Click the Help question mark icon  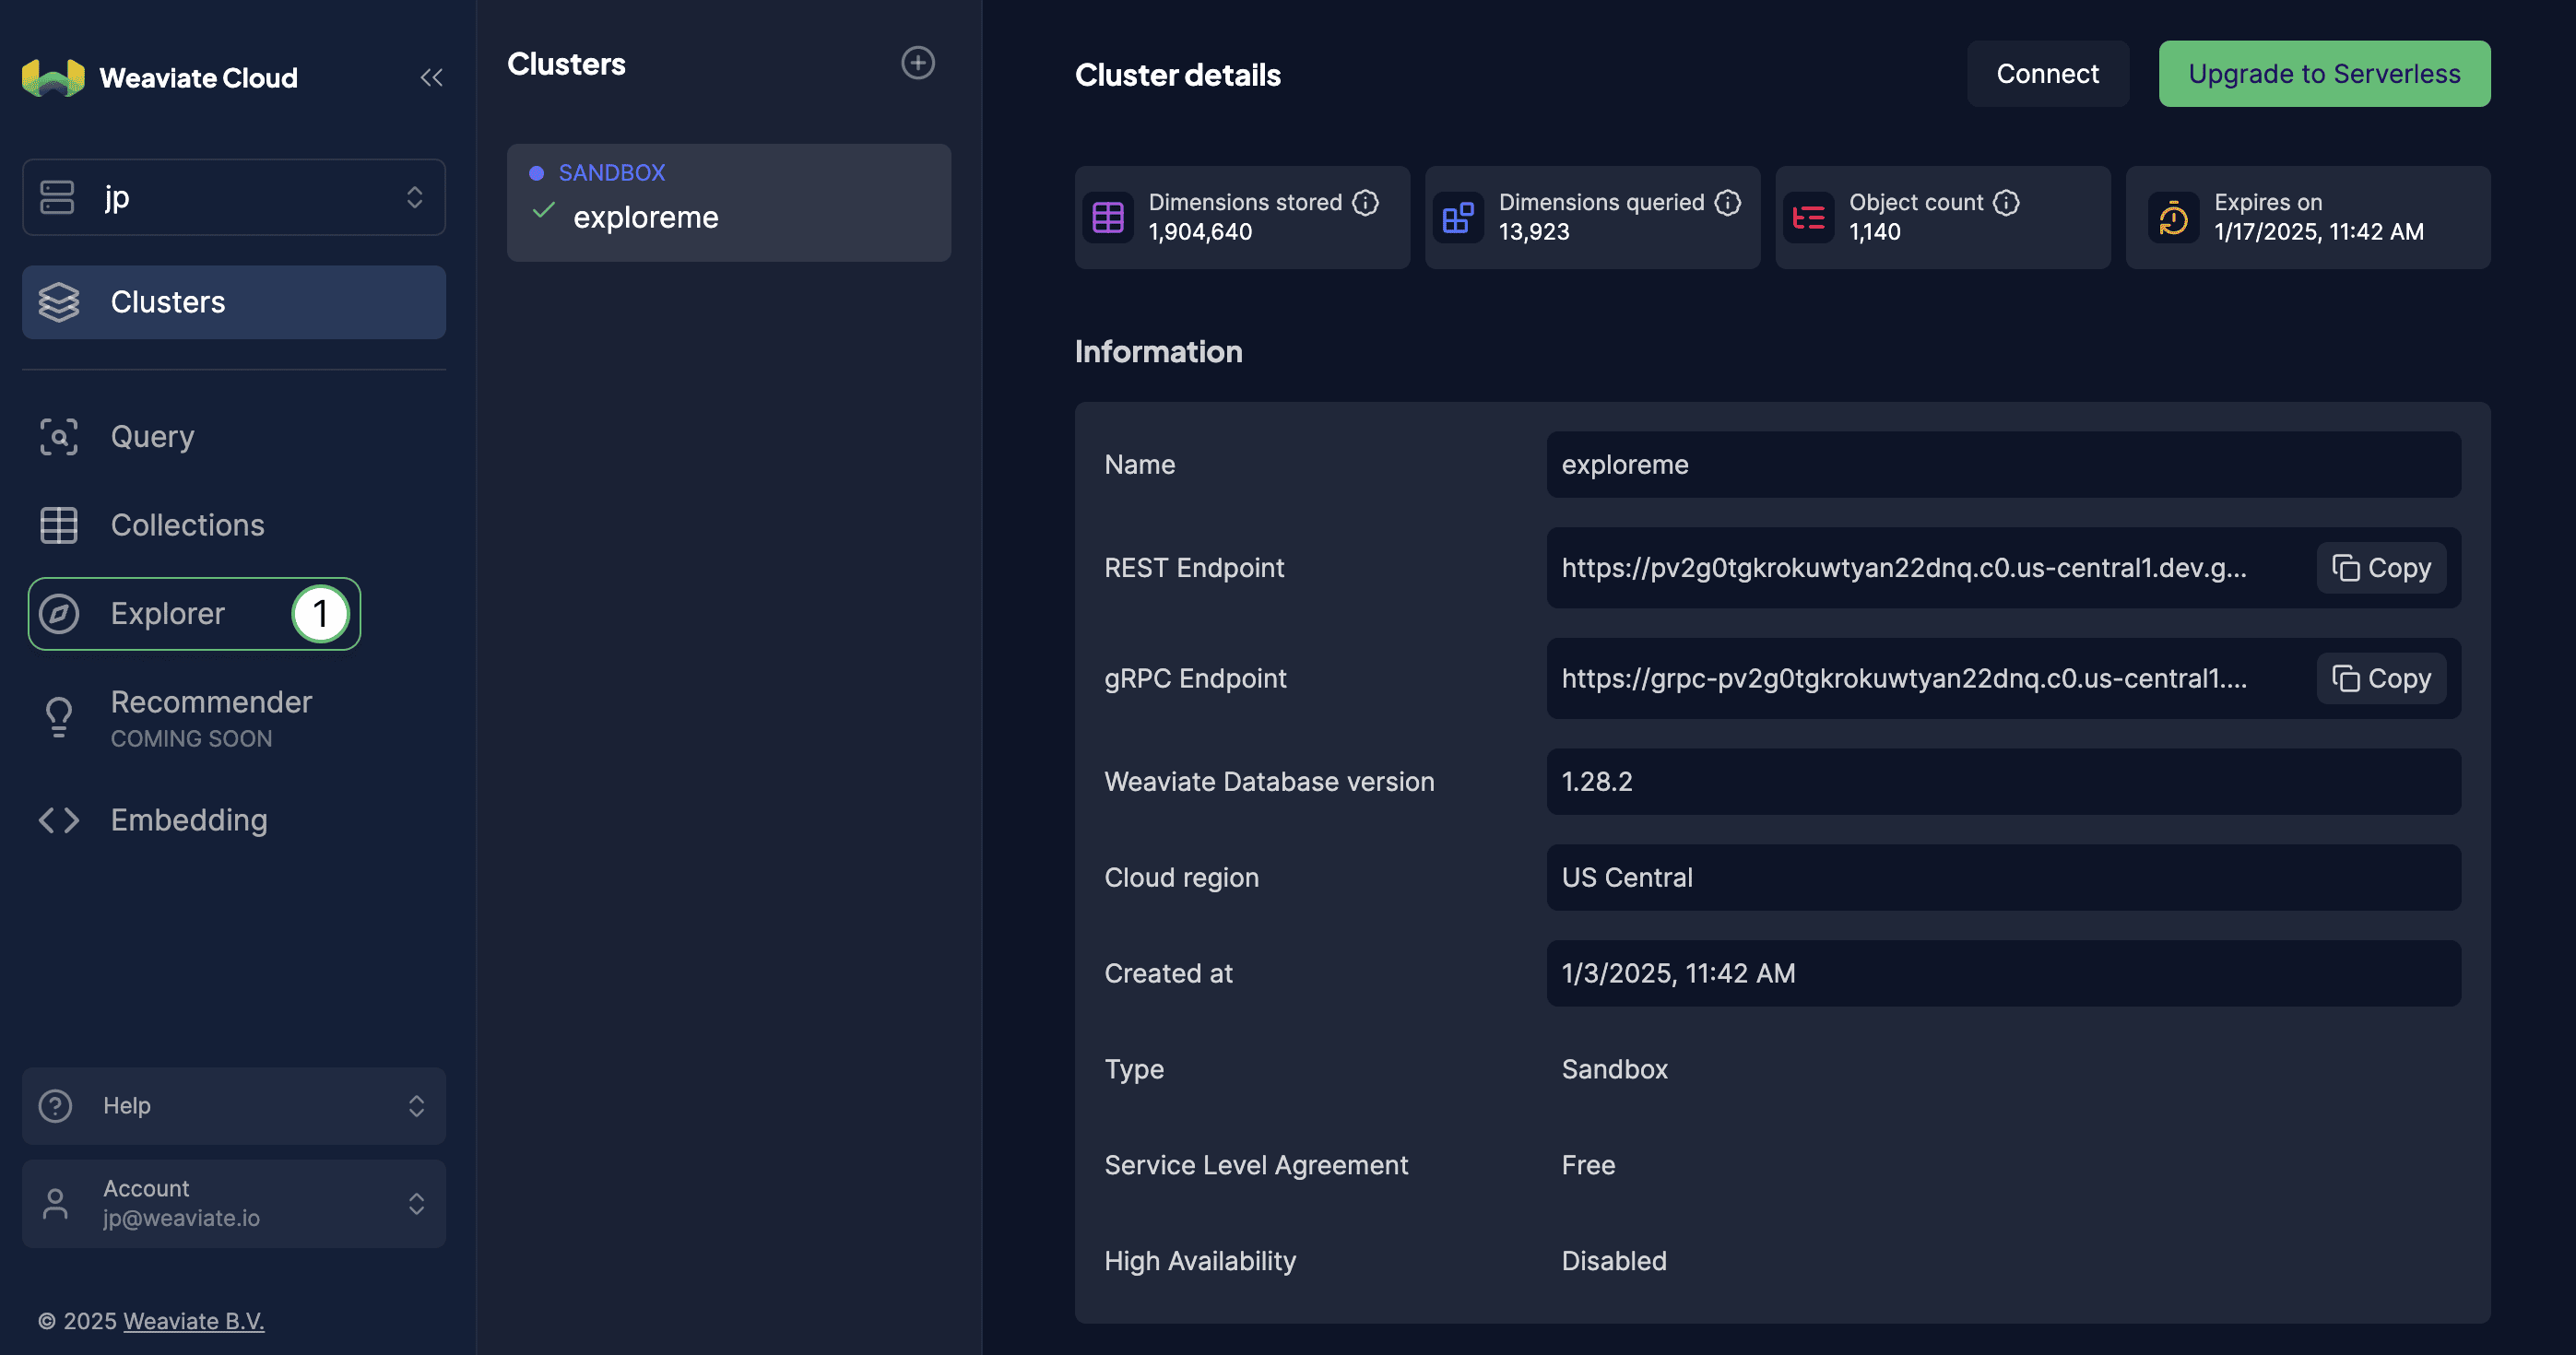pyautogui.click(x=55, y=1105)
